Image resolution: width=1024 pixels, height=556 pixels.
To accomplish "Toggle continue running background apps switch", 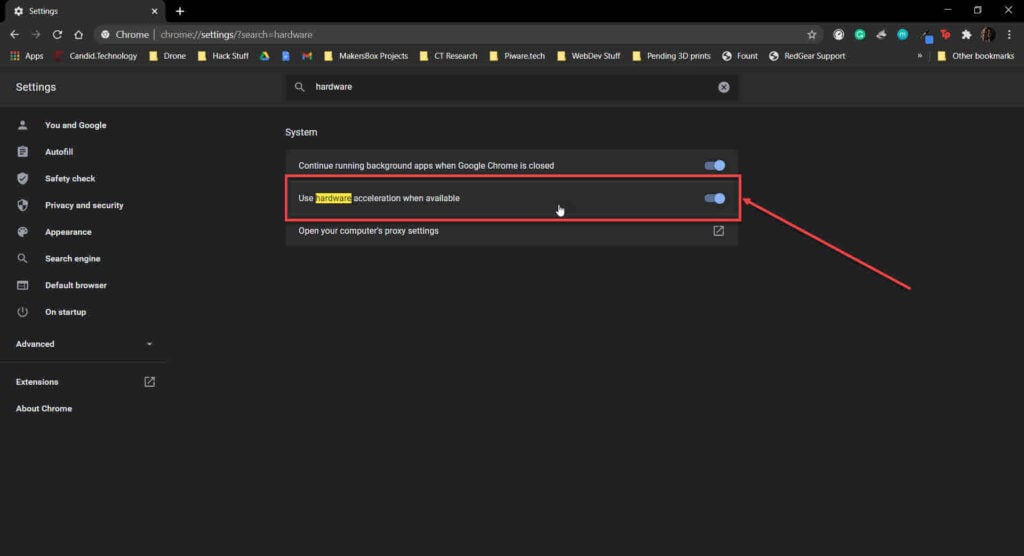I will (714, 165).
